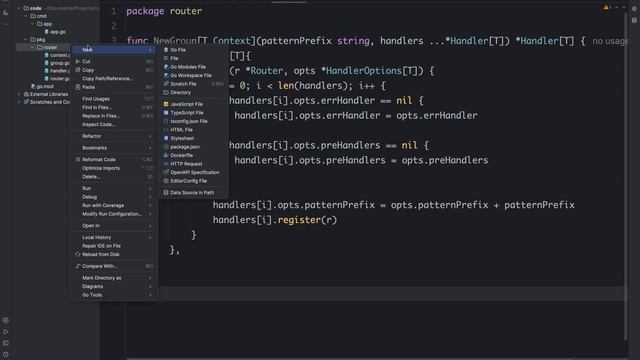
Task: Click the OpenAPI Specification icon
Action: [x=166, y=173]
